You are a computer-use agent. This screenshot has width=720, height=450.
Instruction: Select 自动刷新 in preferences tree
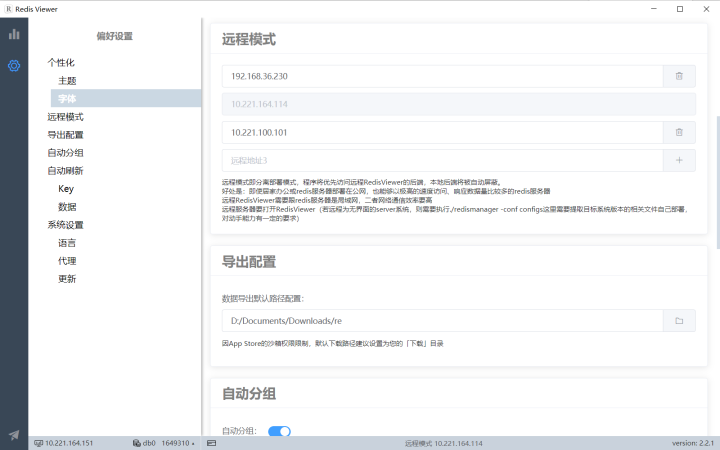65,171
